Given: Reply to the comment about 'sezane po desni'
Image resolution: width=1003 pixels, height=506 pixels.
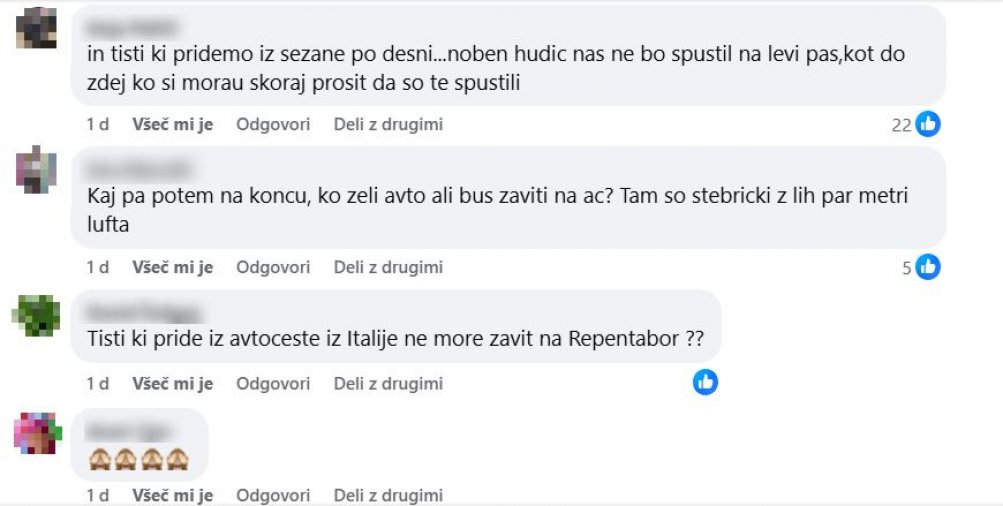Looking at the screenshot, I should [x=273, y=125].
